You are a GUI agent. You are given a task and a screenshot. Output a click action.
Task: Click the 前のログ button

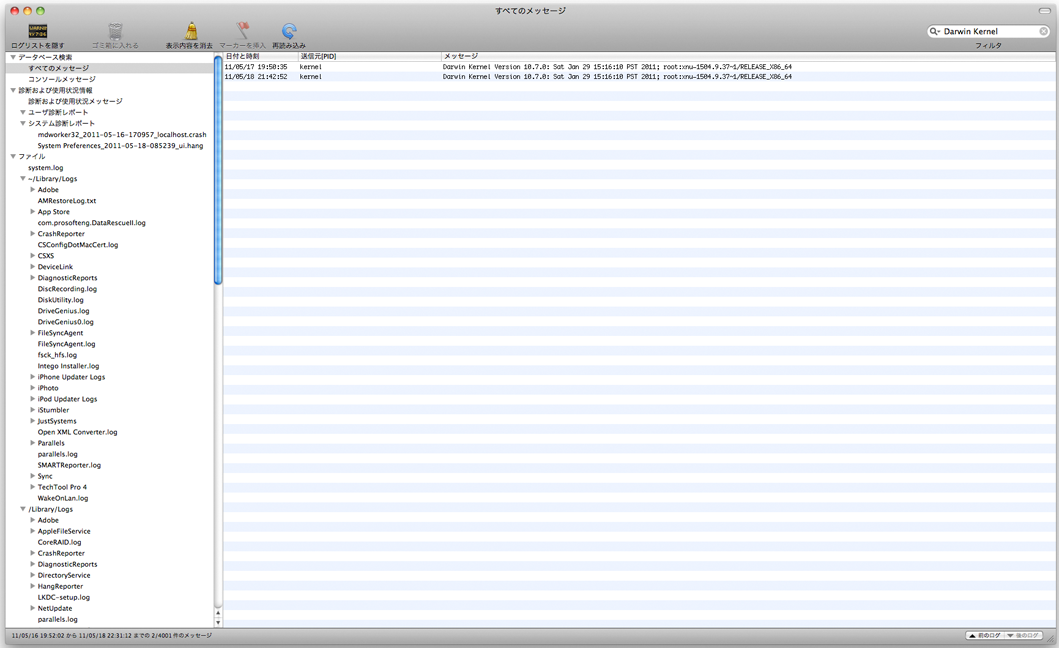pos(985,635)
